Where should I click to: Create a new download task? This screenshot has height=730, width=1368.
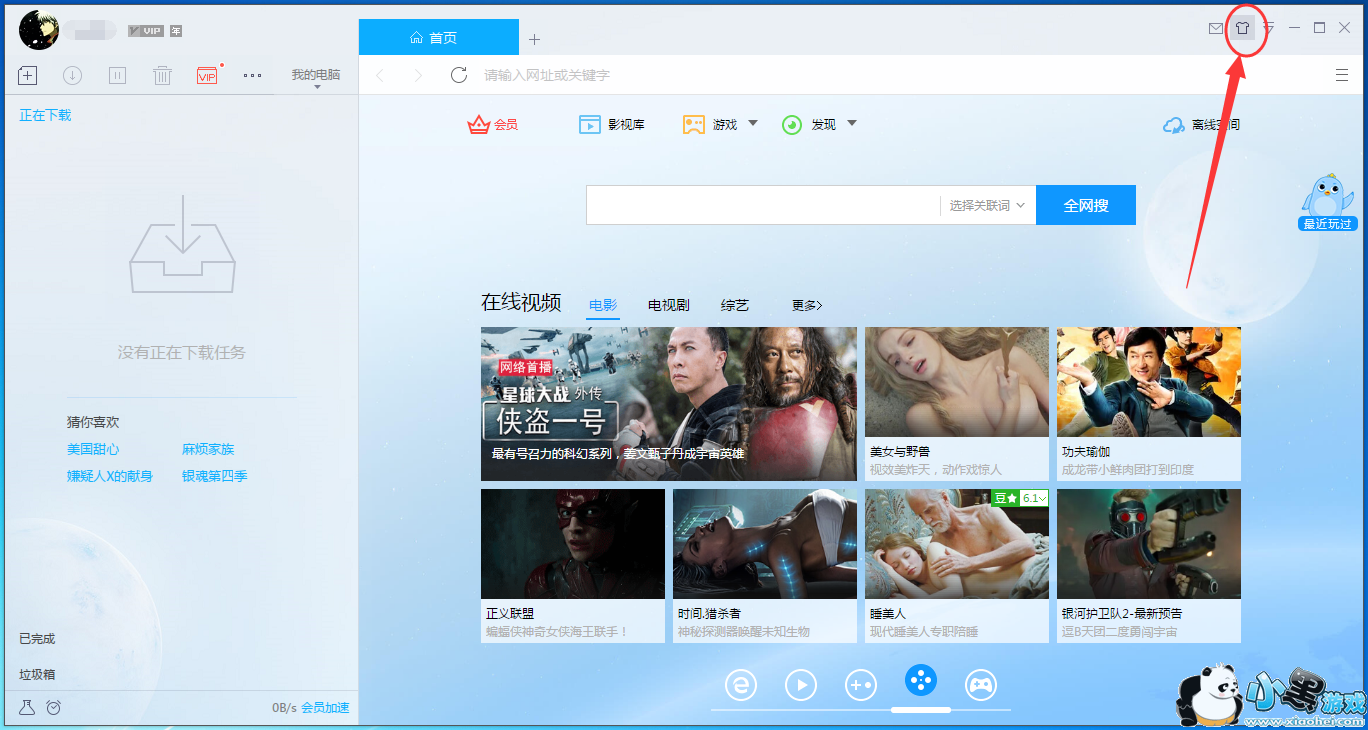point(27,75)
